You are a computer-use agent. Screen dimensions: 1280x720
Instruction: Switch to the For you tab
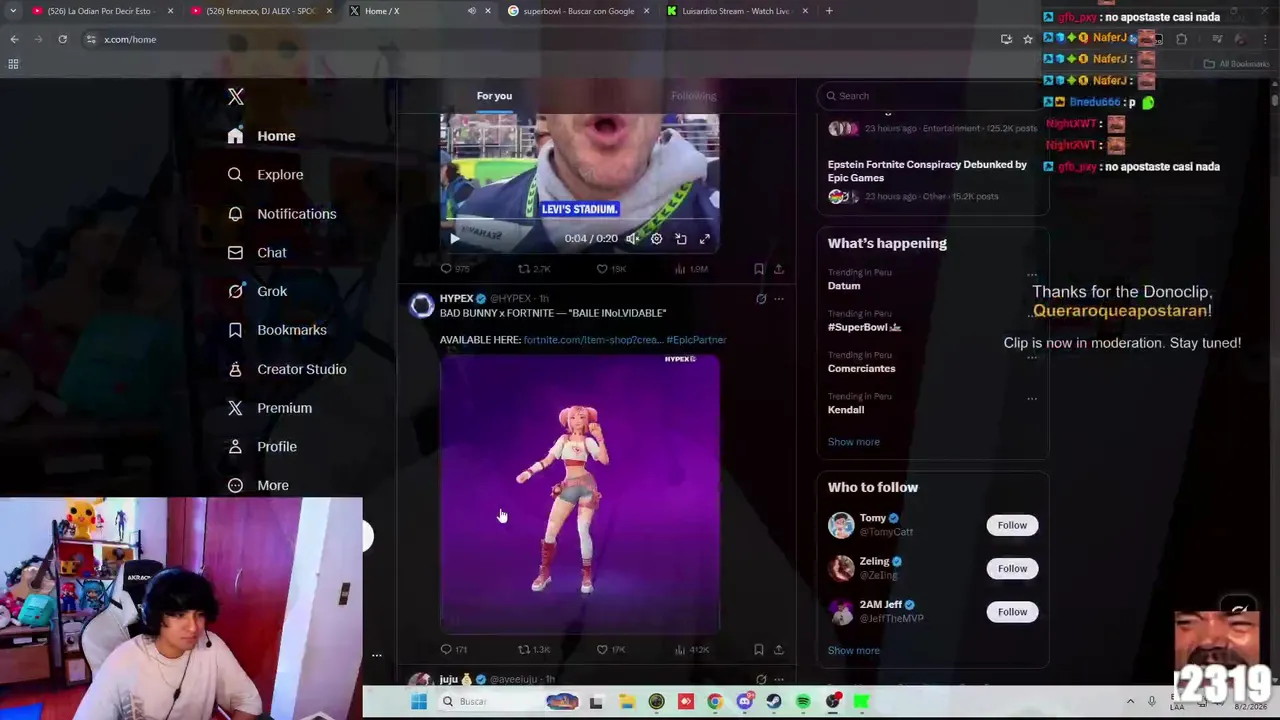494,96
